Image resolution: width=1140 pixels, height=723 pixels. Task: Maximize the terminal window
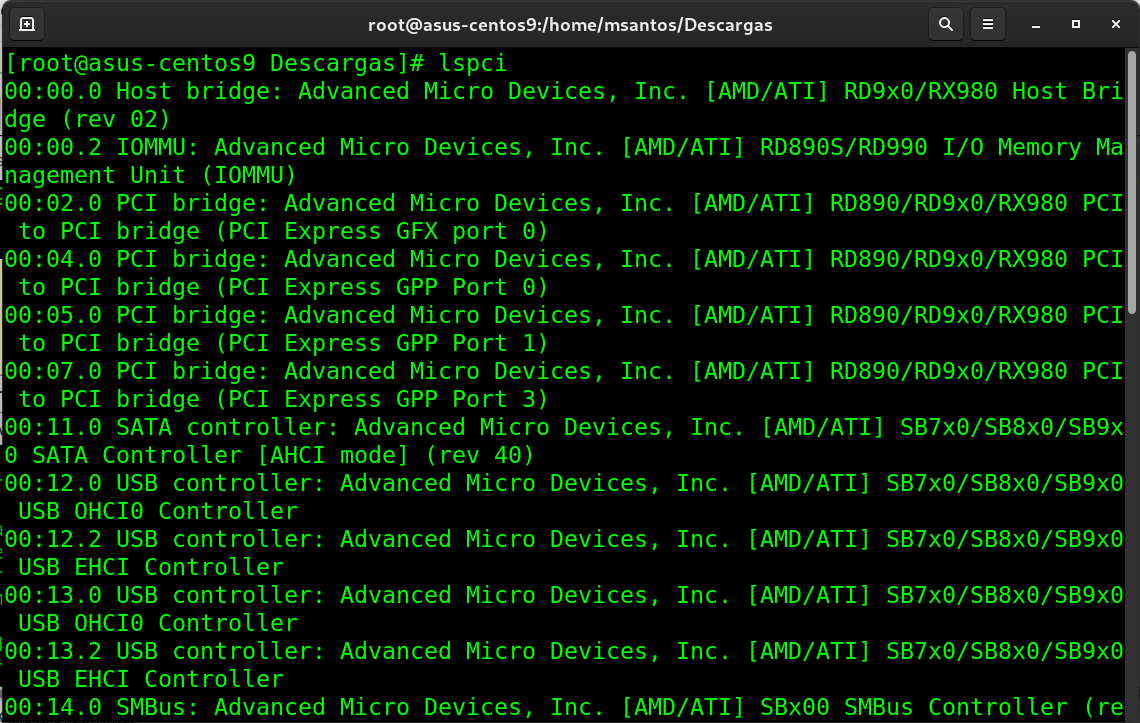[x=1076, y=24]
